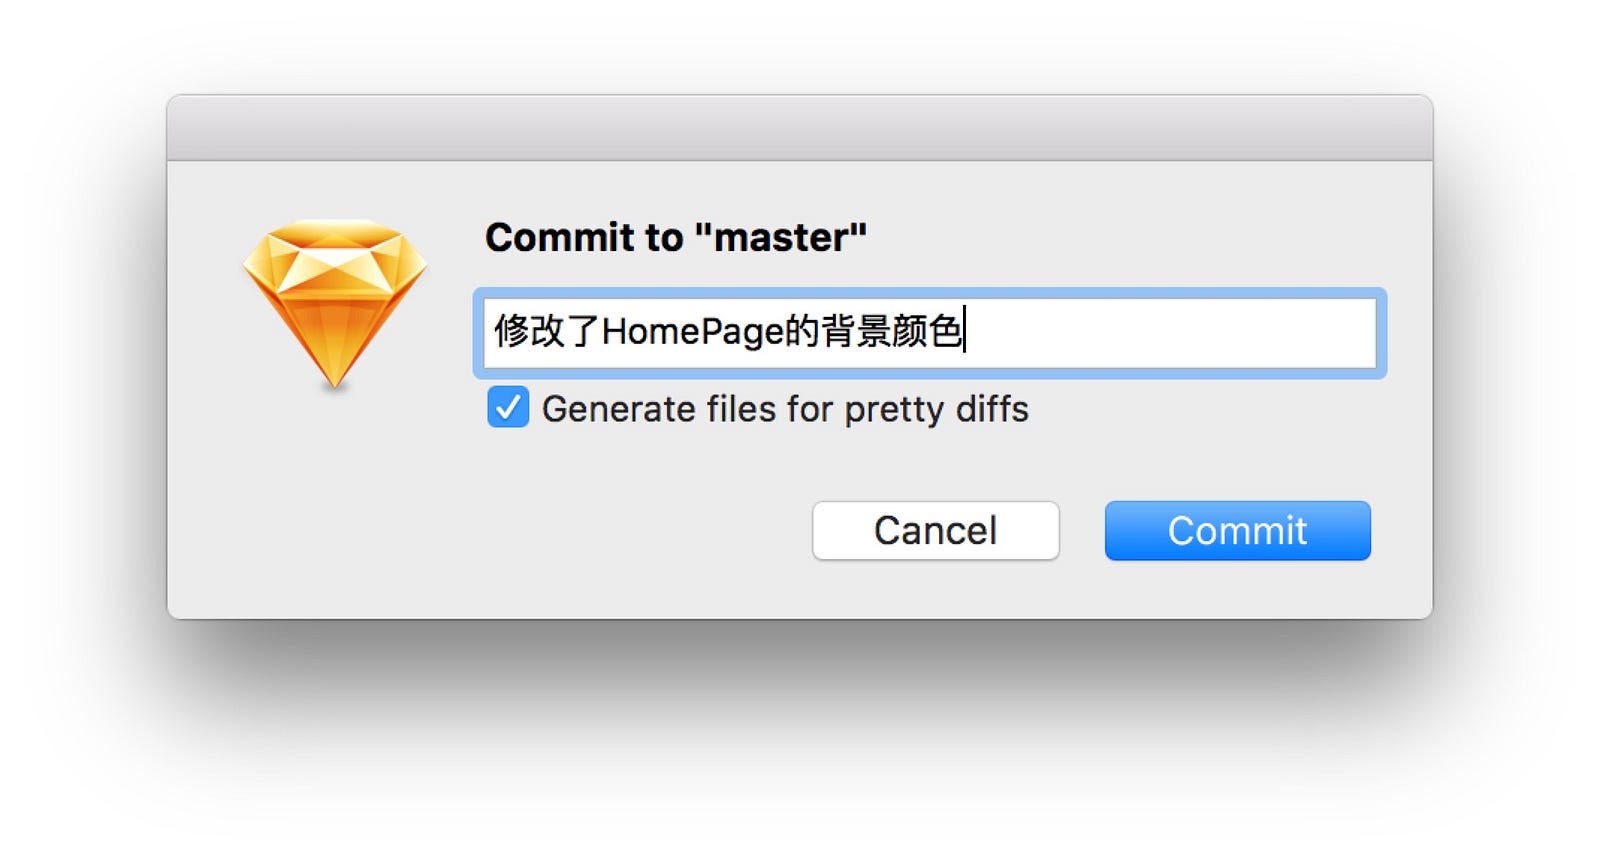Click the word 'diffs' in the checkbox label

pos(992,409)
